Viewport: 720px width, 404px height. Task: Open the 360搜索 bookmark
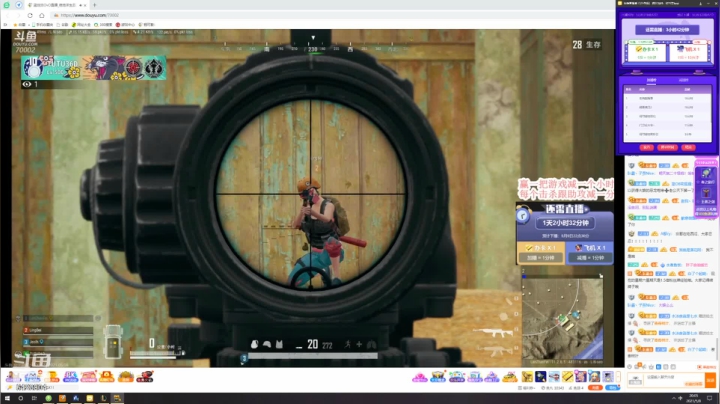tap(103, 25)
